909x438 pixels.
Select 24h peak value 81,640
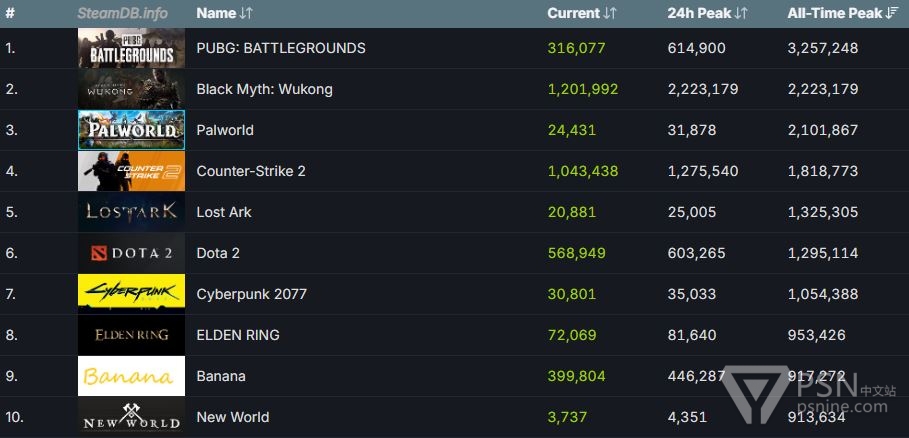[692, 335]
